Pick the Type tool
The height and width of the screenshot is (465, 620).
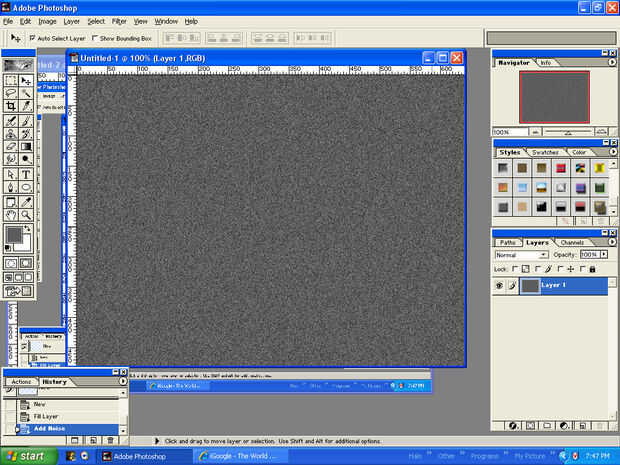click(26, 174)
